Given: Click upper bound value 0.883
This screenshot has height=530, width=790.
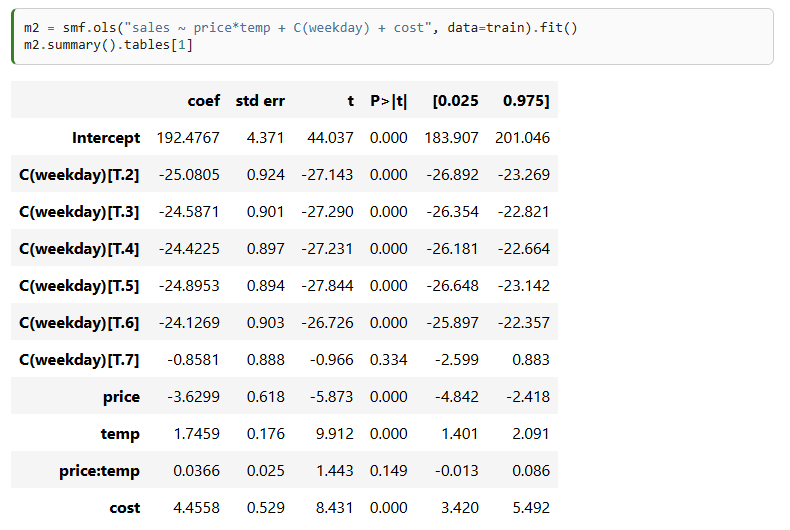Looking at the screenshot, I should (x=531, y=360).
